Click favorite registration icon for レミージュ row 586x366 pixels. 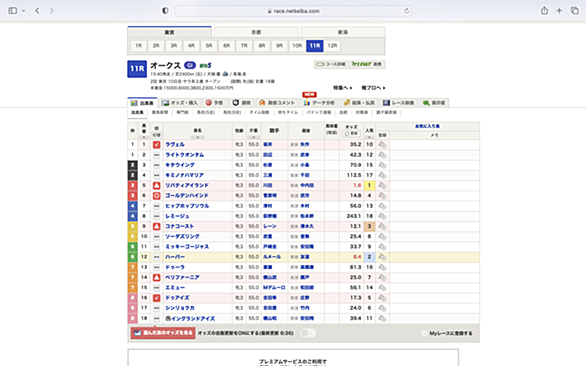[382, 216]
